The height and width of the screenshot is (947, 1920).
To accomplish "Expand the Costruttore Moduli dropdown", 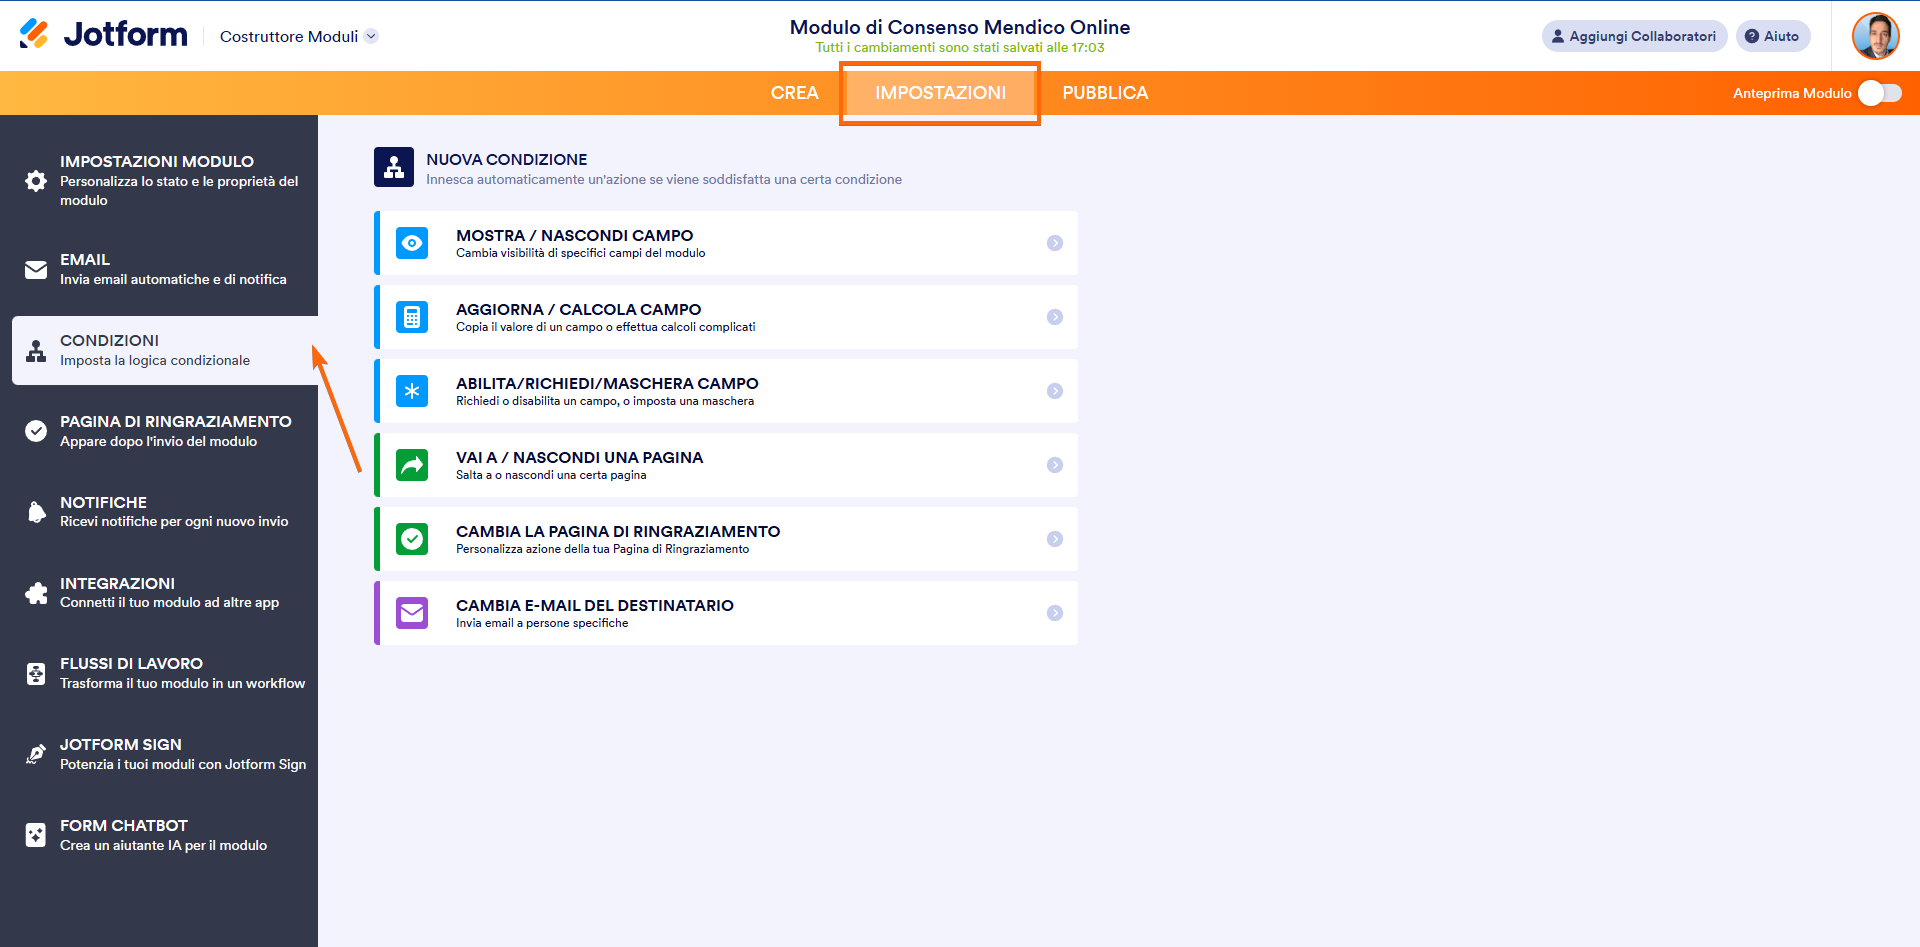I will (x=371, y=36).
